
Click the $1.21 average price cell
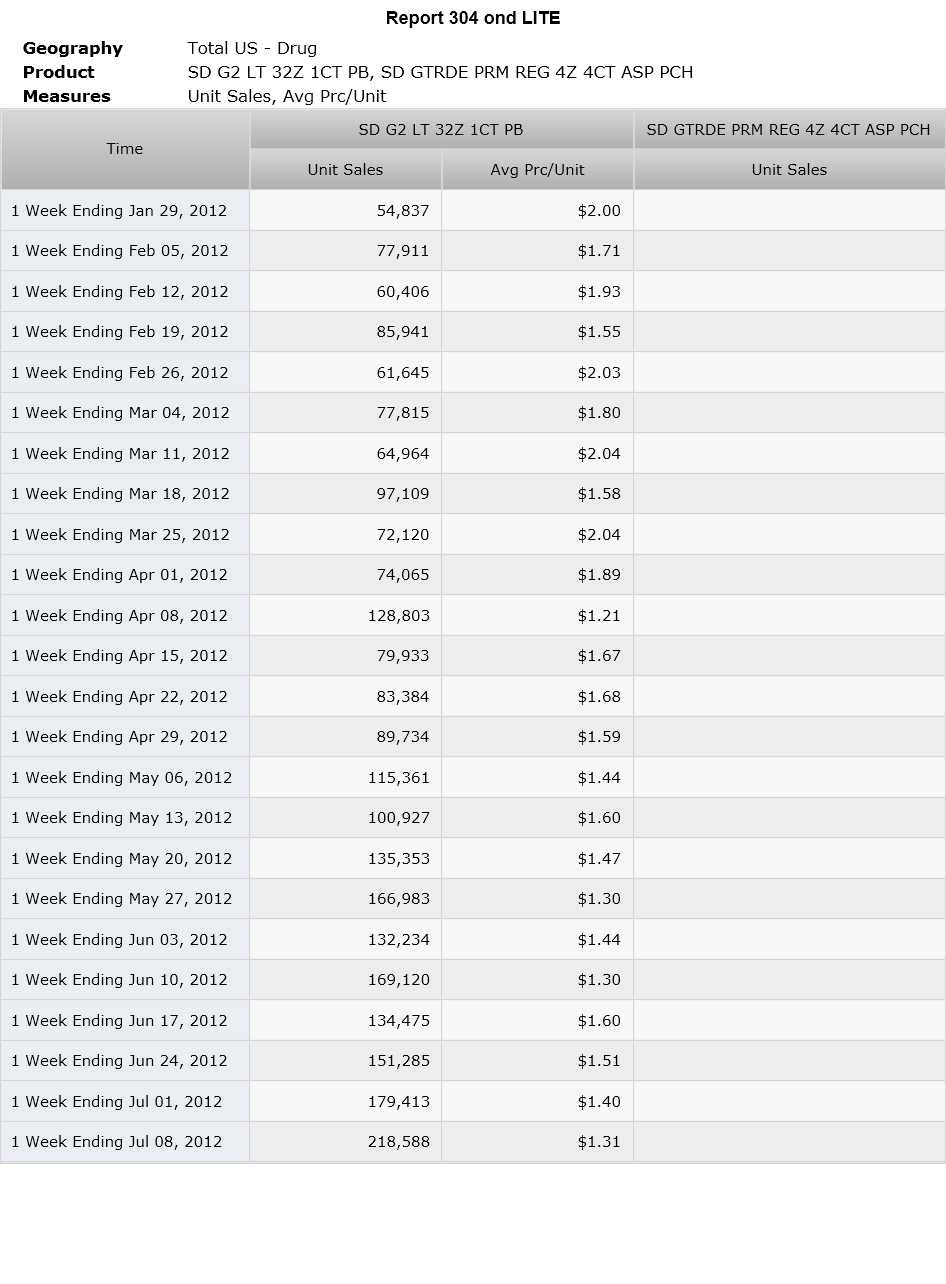pos(537,616)
